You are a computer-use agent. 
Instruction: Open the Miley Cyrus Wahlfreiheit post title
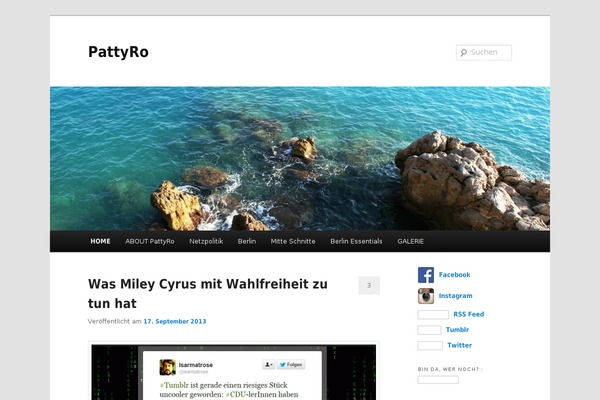[x=208, y=294]
